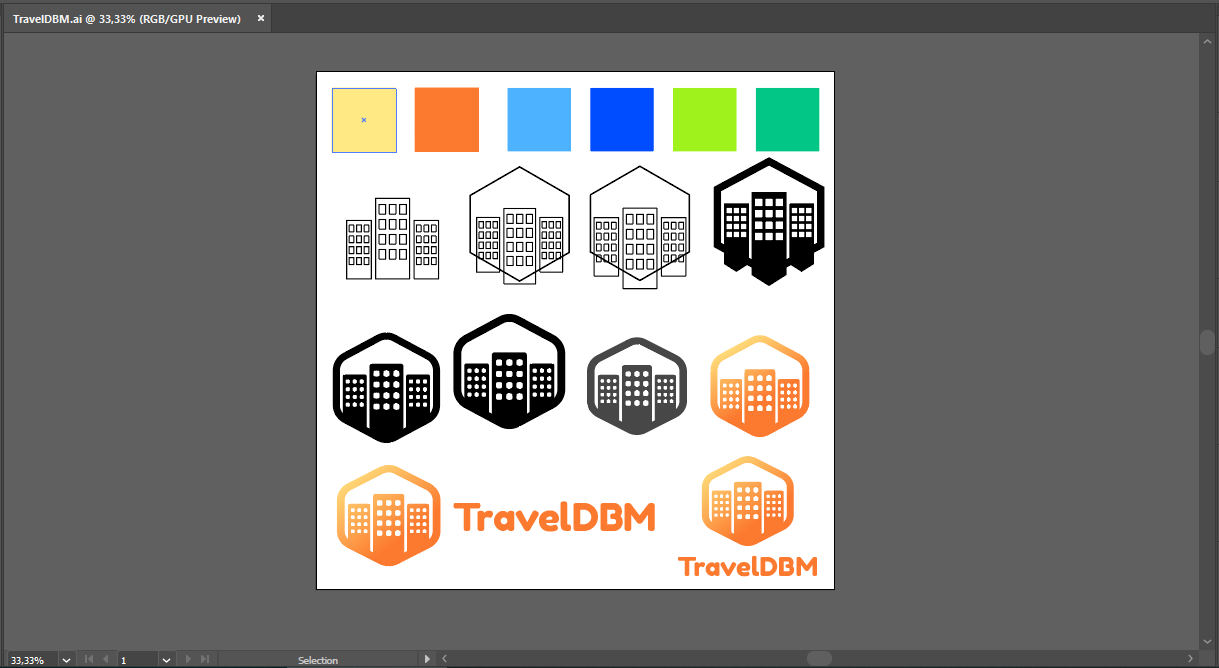Select the pale yellow color square

pos(364,120)
